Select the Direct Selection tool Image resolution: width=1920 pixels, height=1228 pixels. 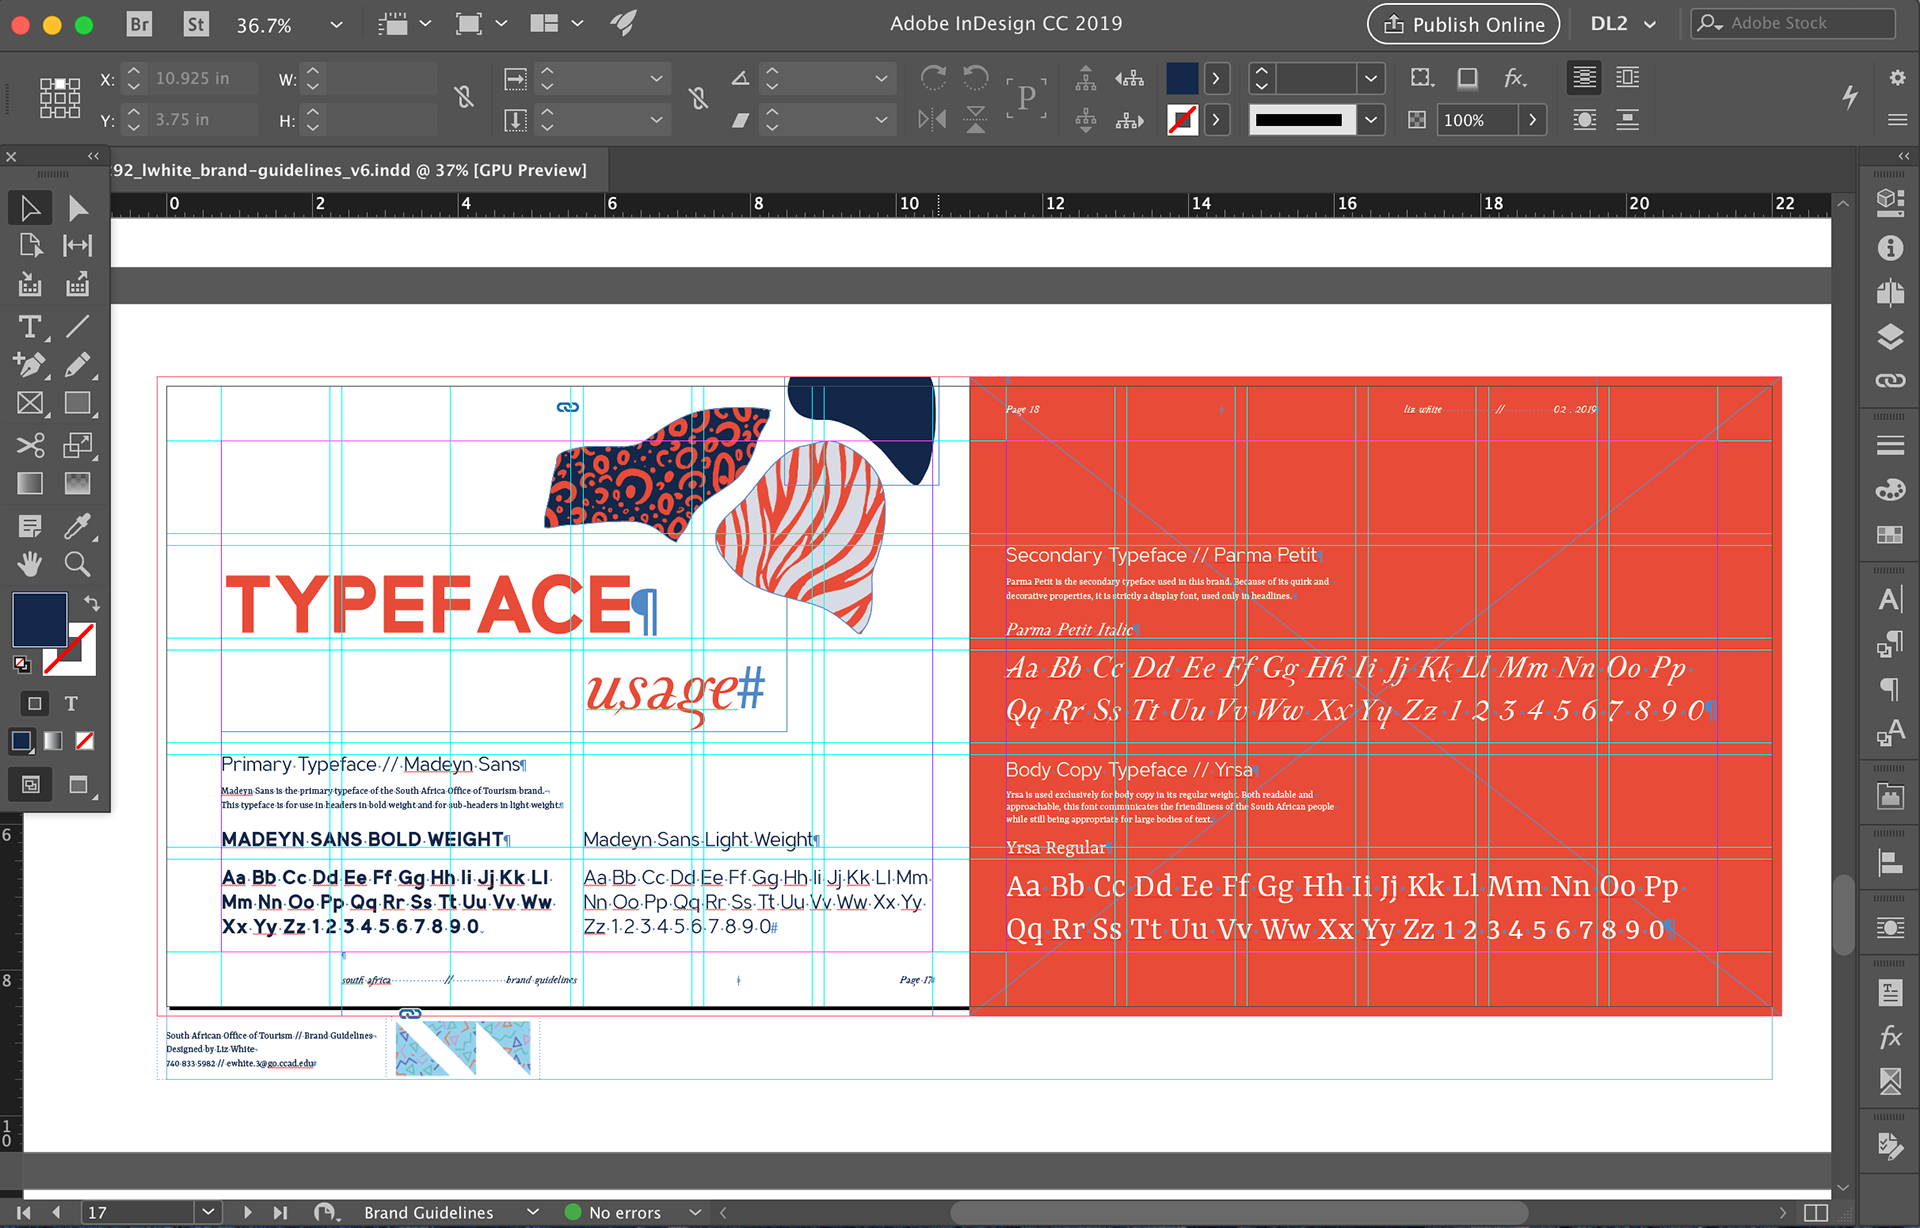coord(78,208)
